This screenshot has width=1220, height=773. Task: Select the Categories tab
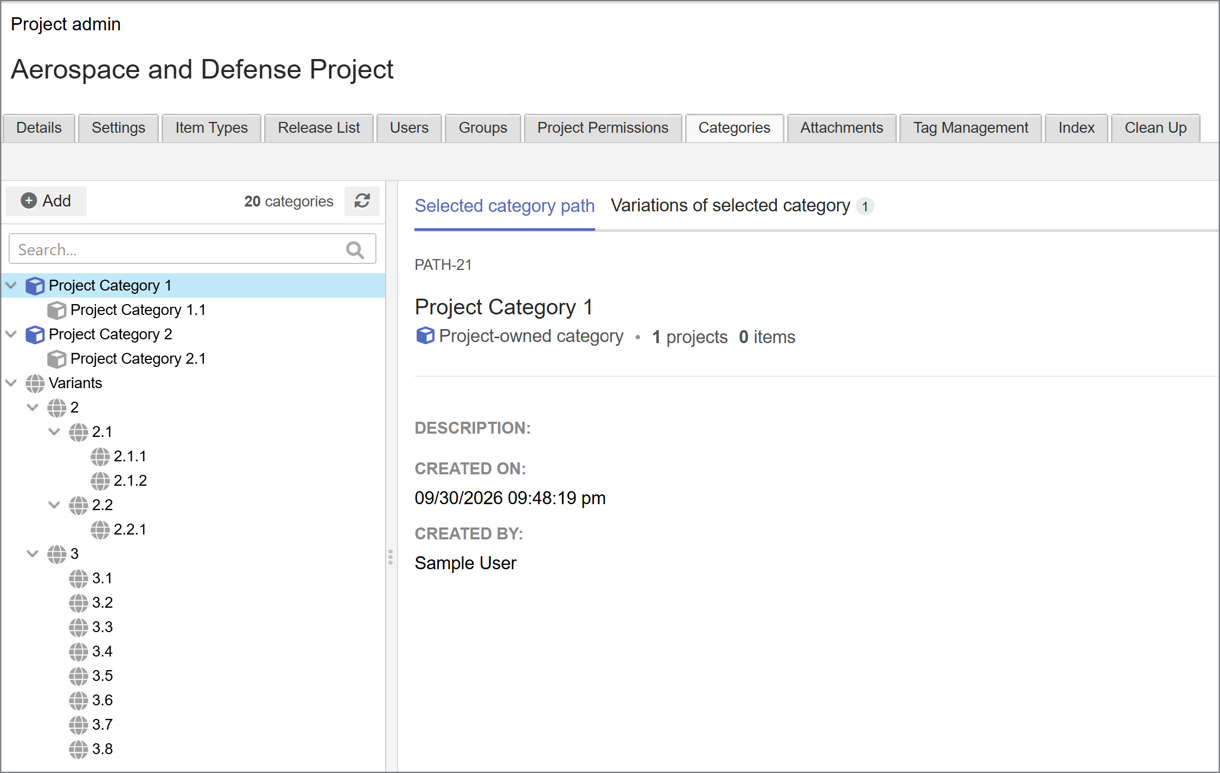tap(734, 128)
